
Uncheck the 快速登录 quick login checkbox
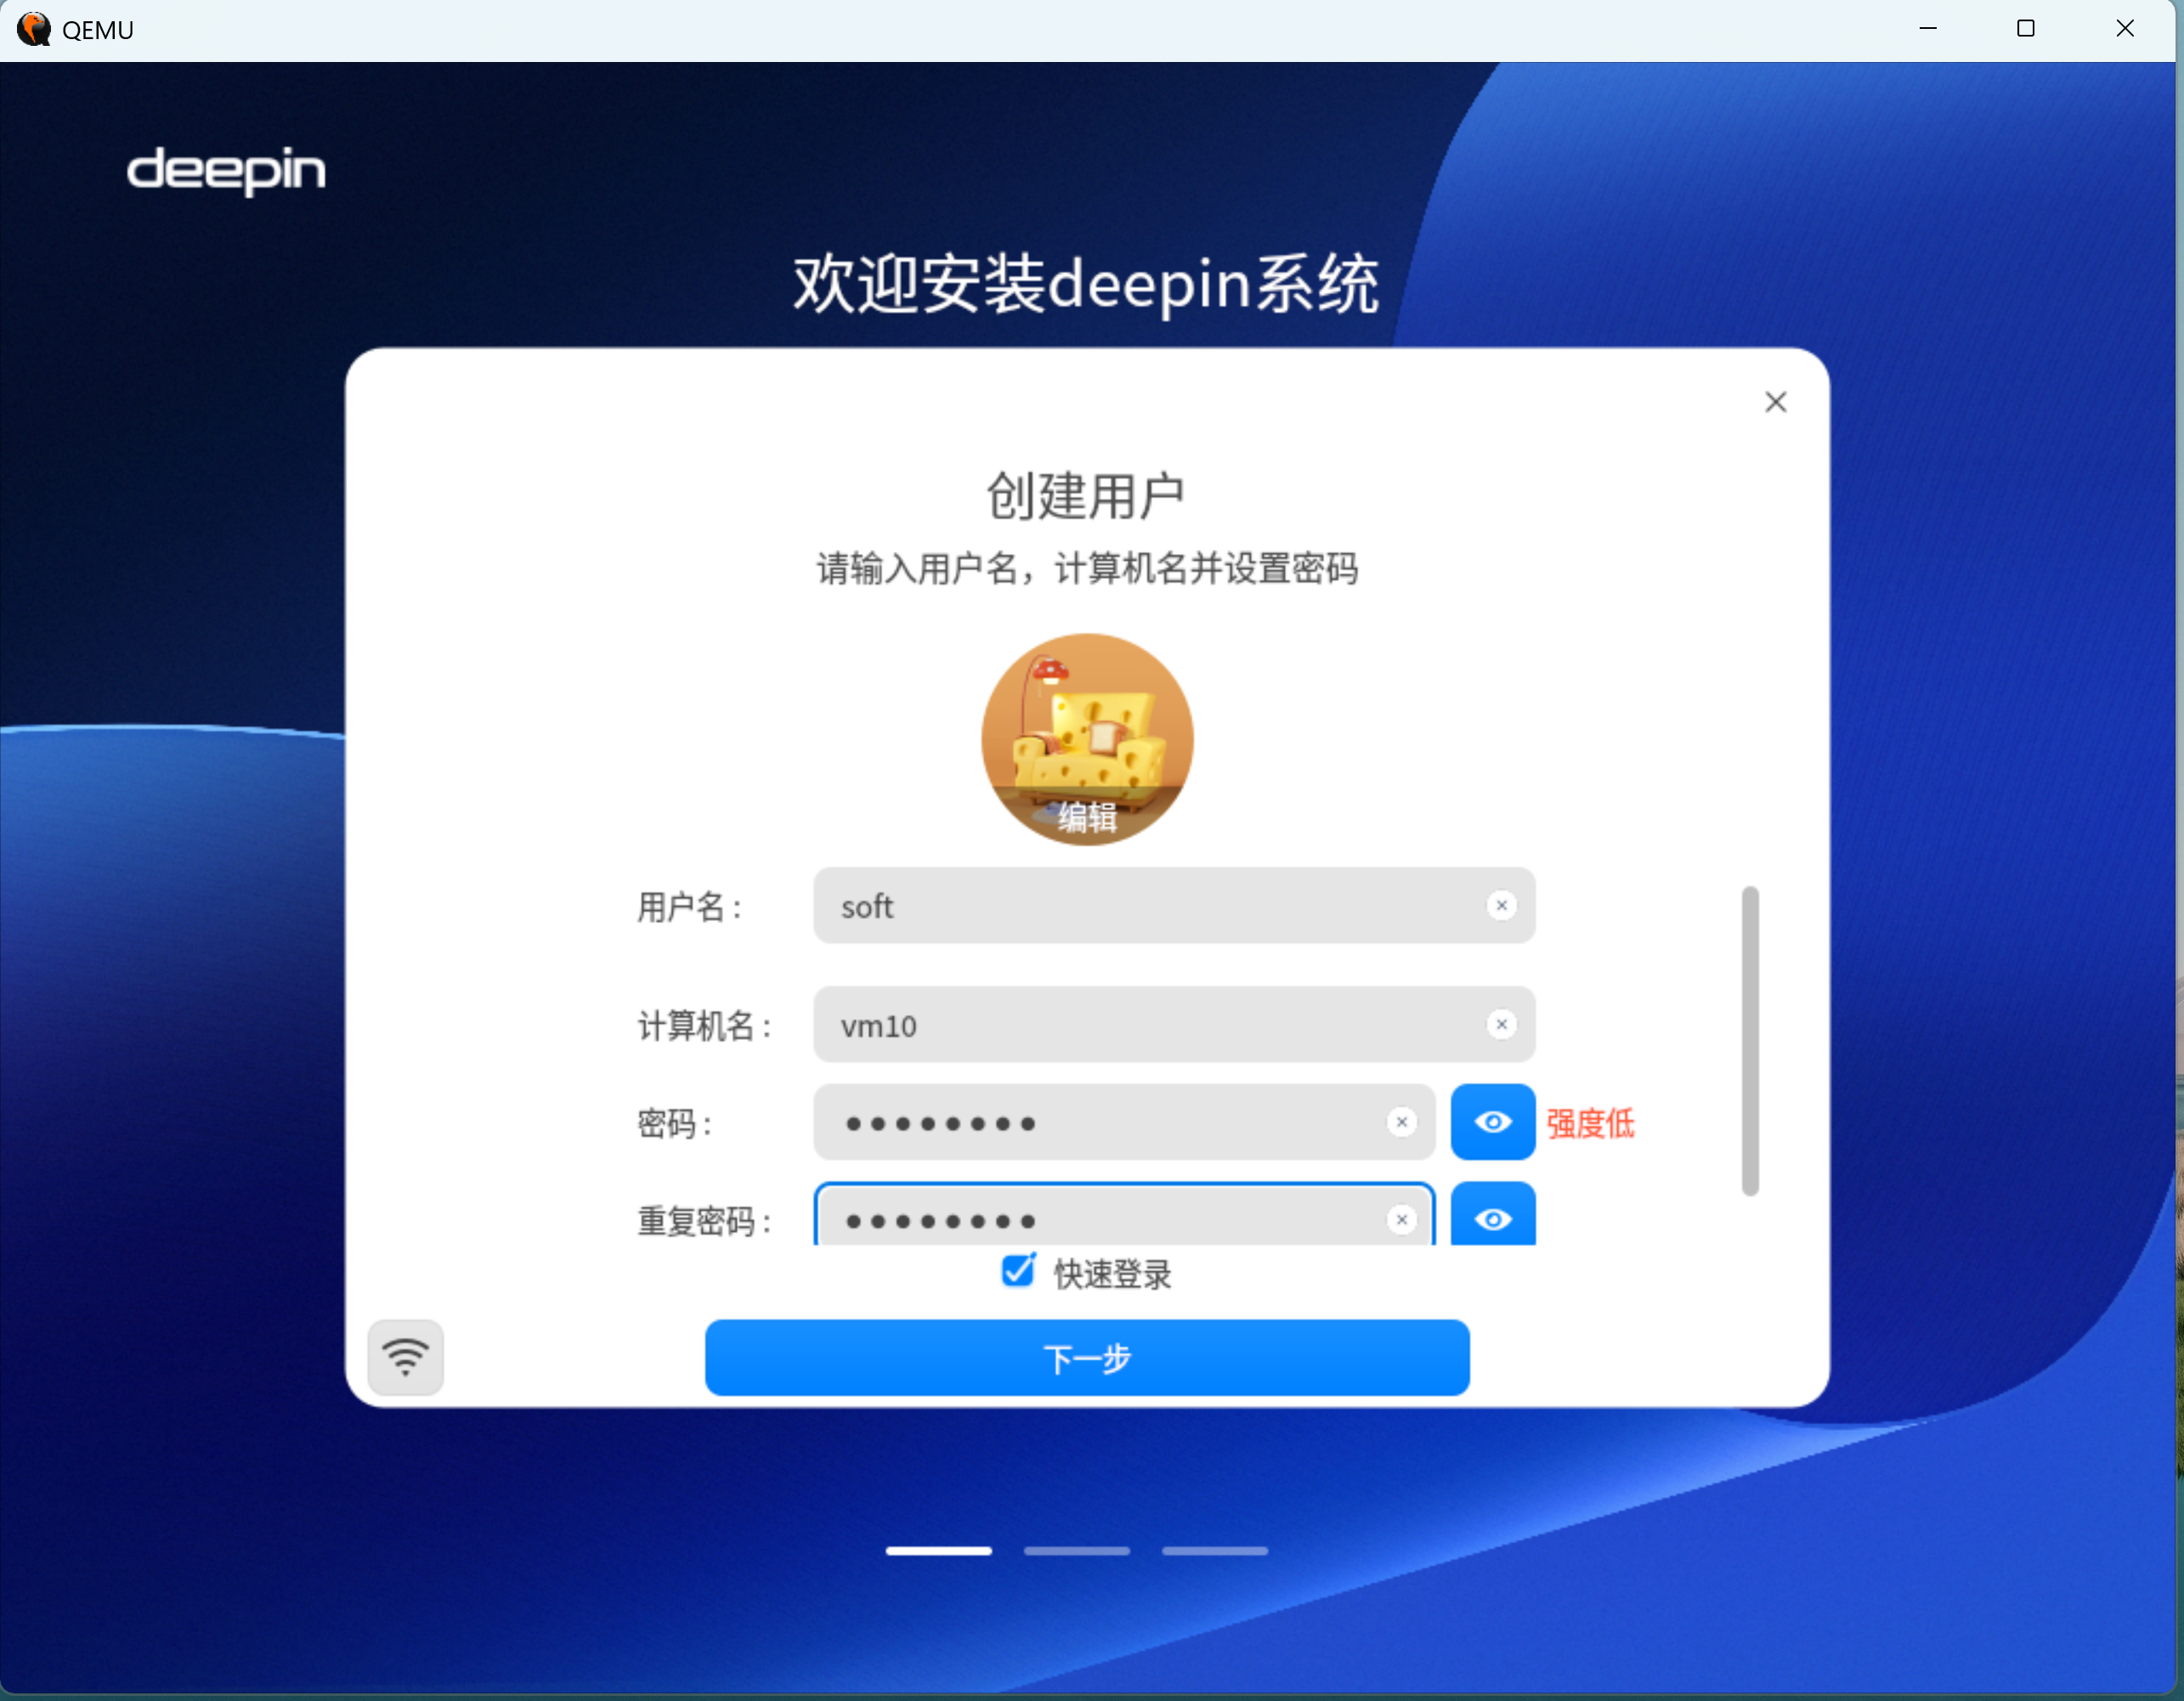coord(1018,1271)
